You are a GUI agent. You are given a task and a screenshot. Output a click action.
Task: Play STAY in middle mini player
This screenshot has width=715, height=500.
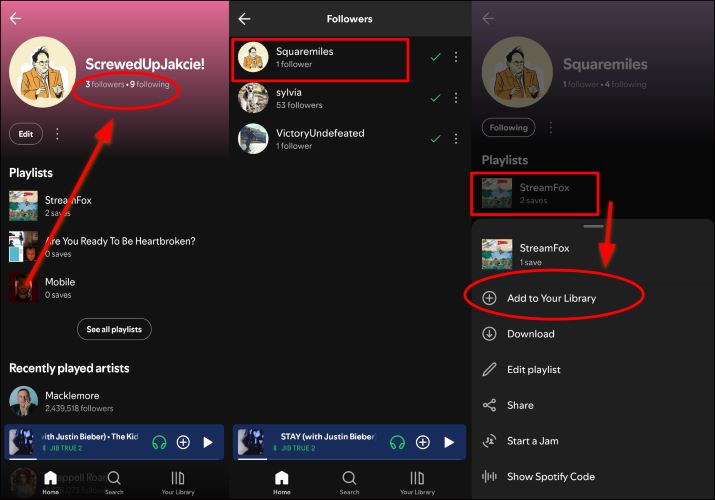pos(449,442)
